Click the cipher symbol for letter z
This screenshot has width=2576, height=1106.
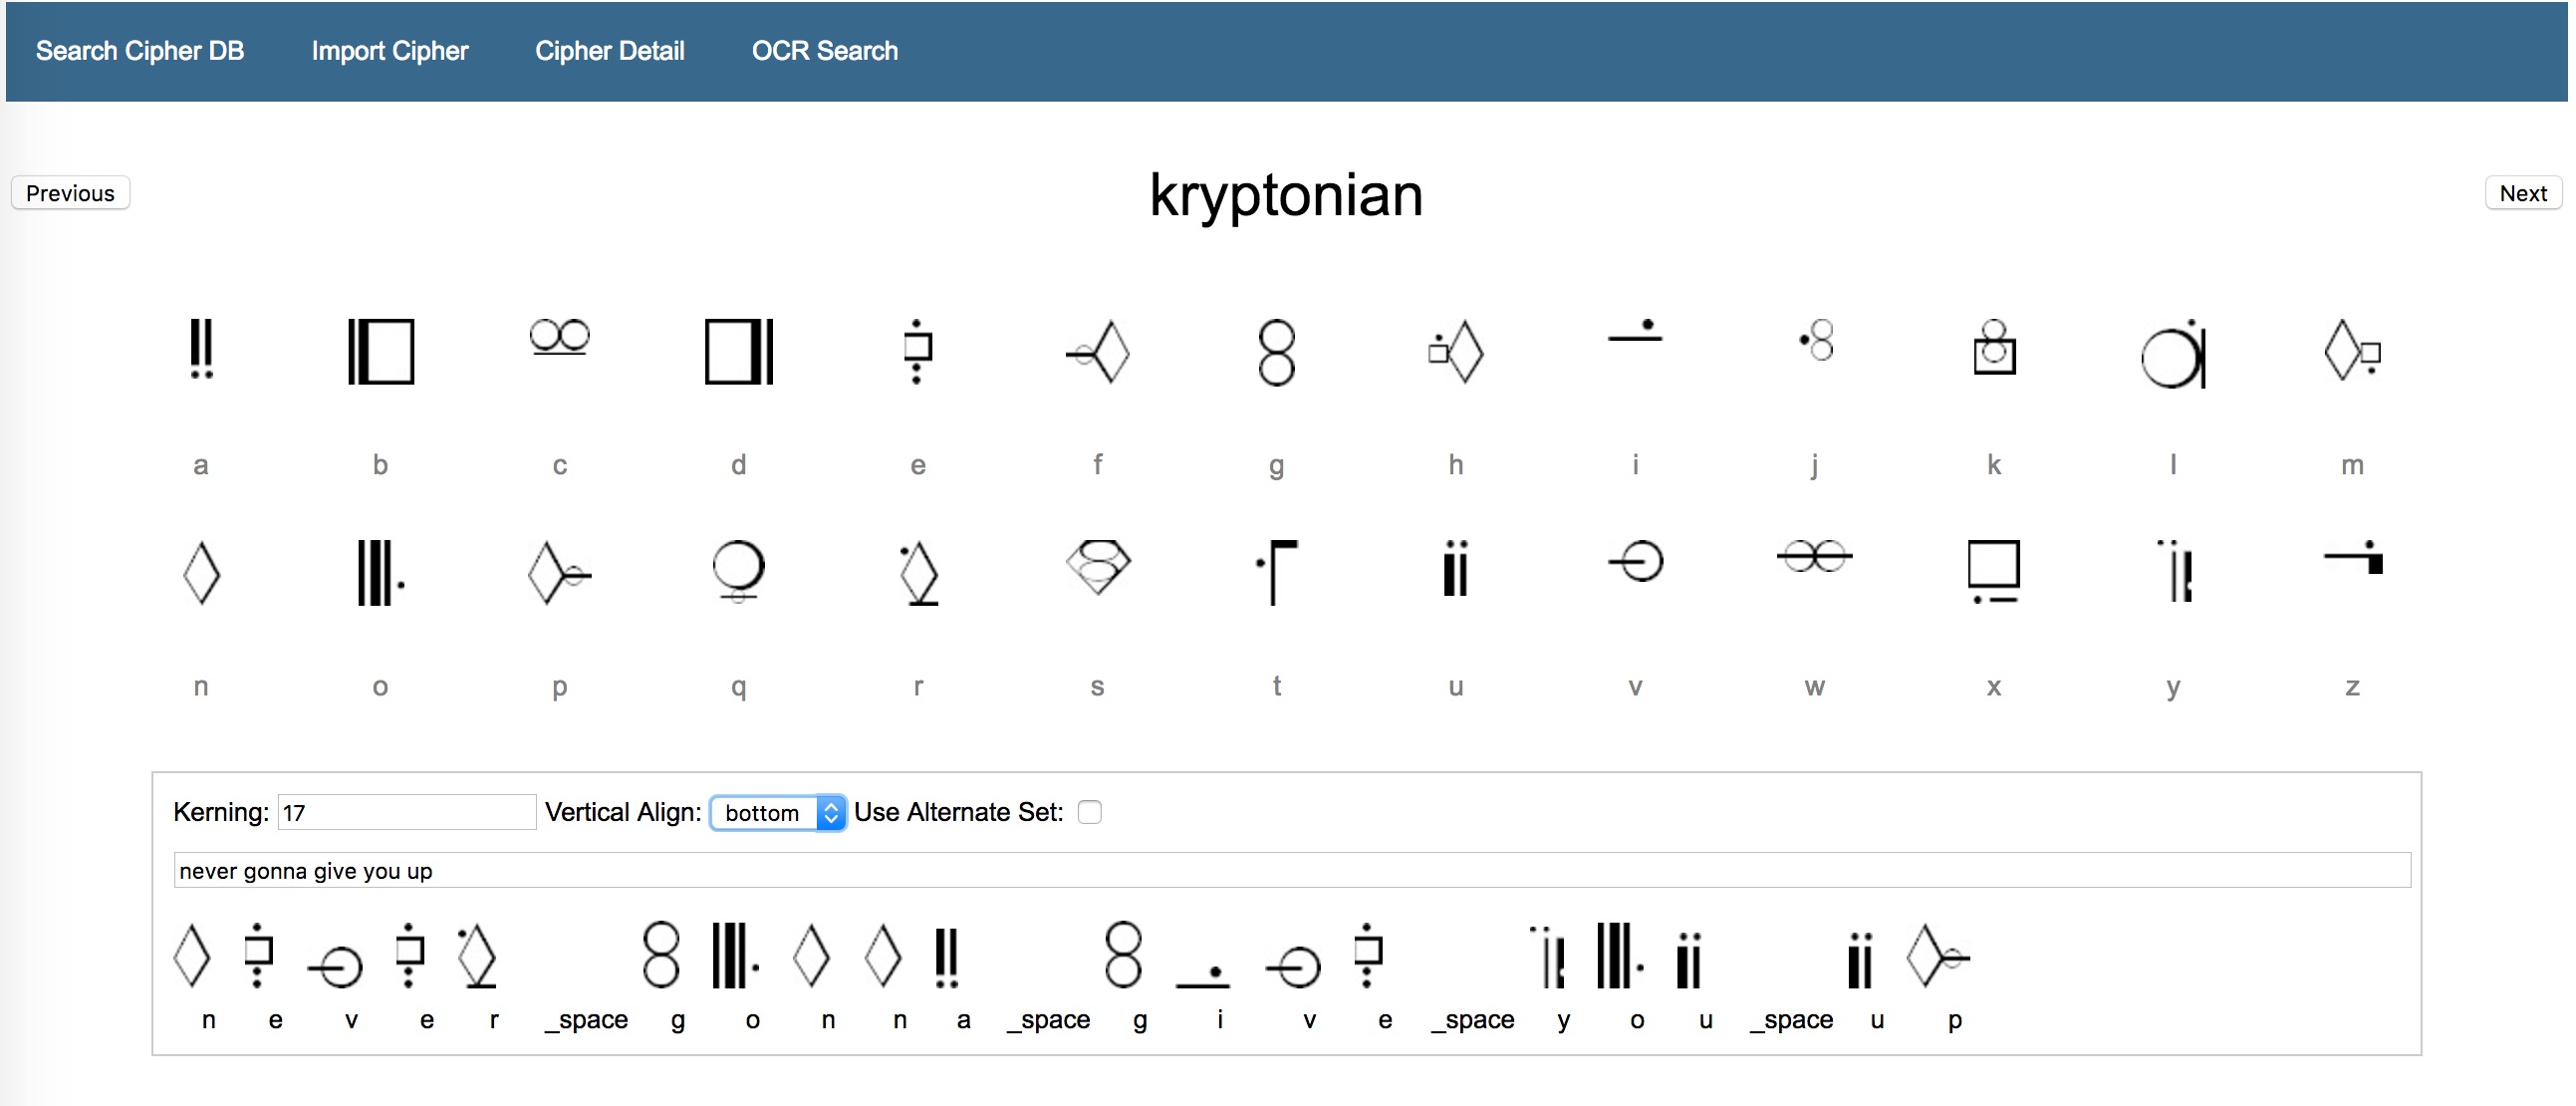[x=2352, y=557]
